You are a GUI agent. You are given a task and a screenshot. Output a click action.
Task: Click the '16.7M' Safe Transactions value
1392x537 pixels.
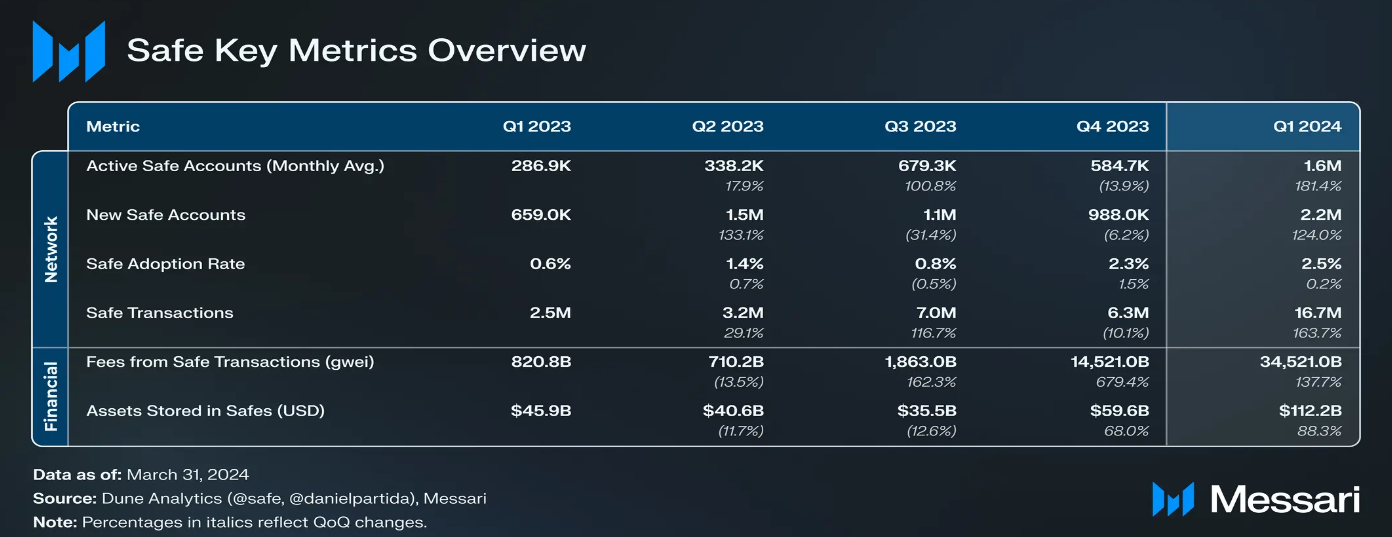(1317, 313)
